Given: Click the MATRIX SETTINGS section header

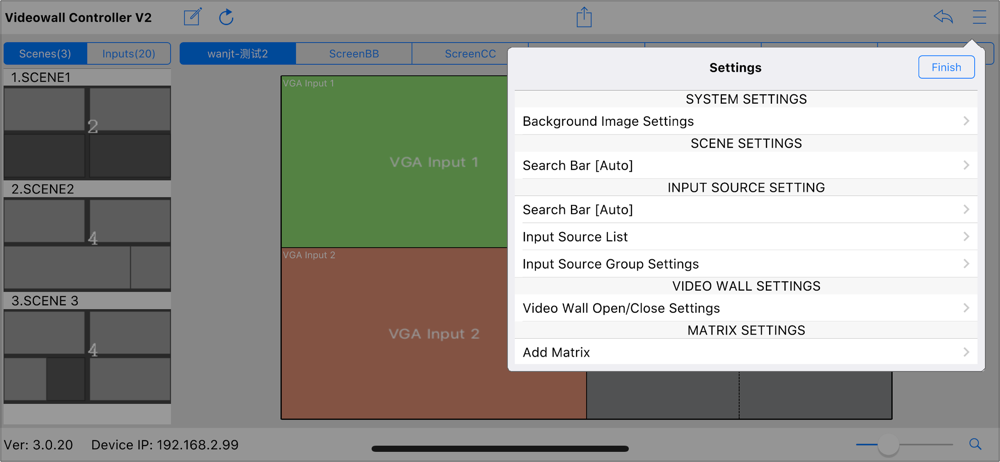Looking at the screenshot, I should click(746, 331).
